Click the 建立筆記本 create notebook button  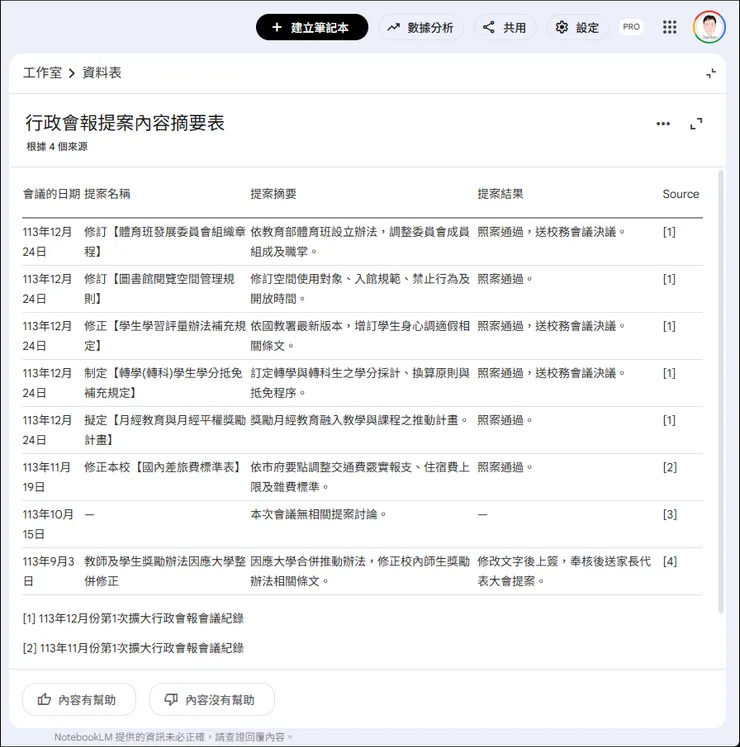click(312, 27)
